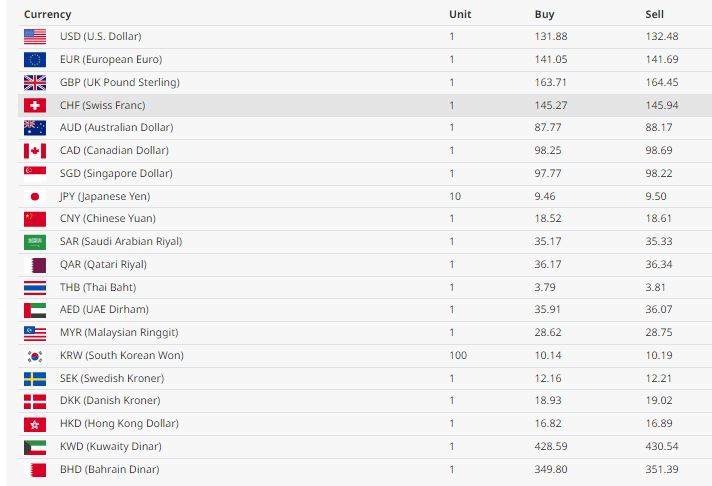Click the USD buy rate 131.88
This screenshot has width=712, height=486.
551,36
